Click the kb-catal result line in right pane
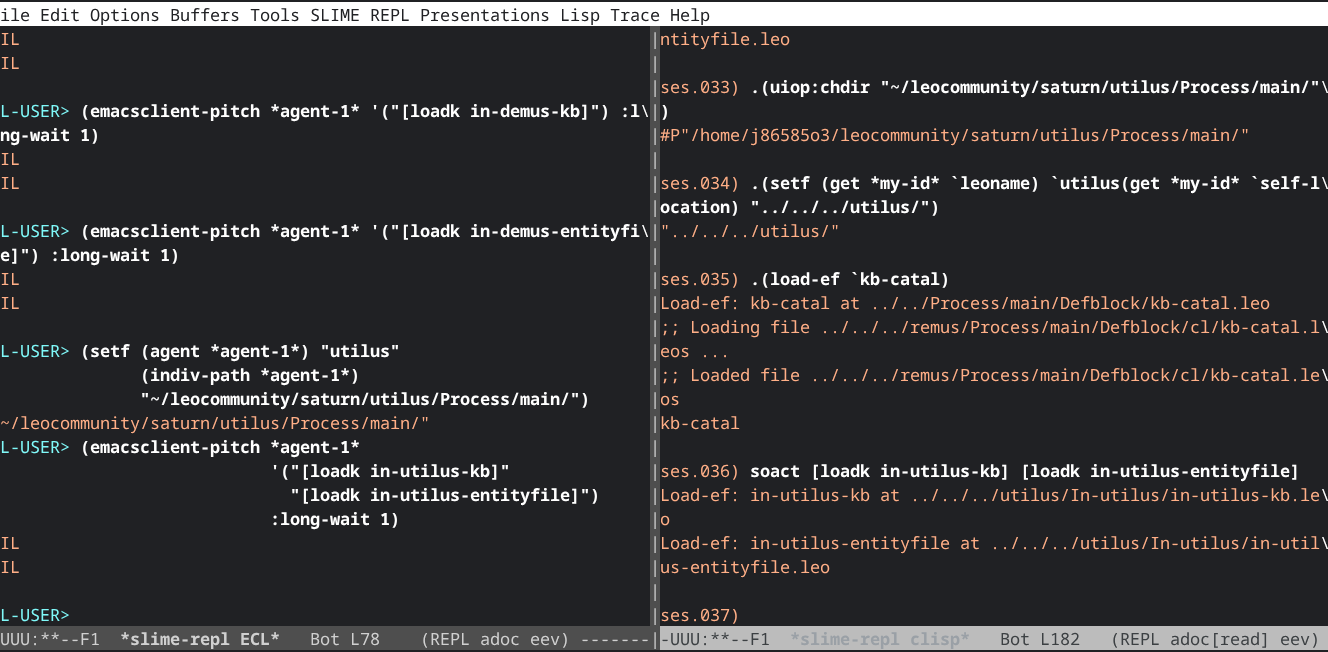This screenshot has height=652, width=1328. pos(700,423)
